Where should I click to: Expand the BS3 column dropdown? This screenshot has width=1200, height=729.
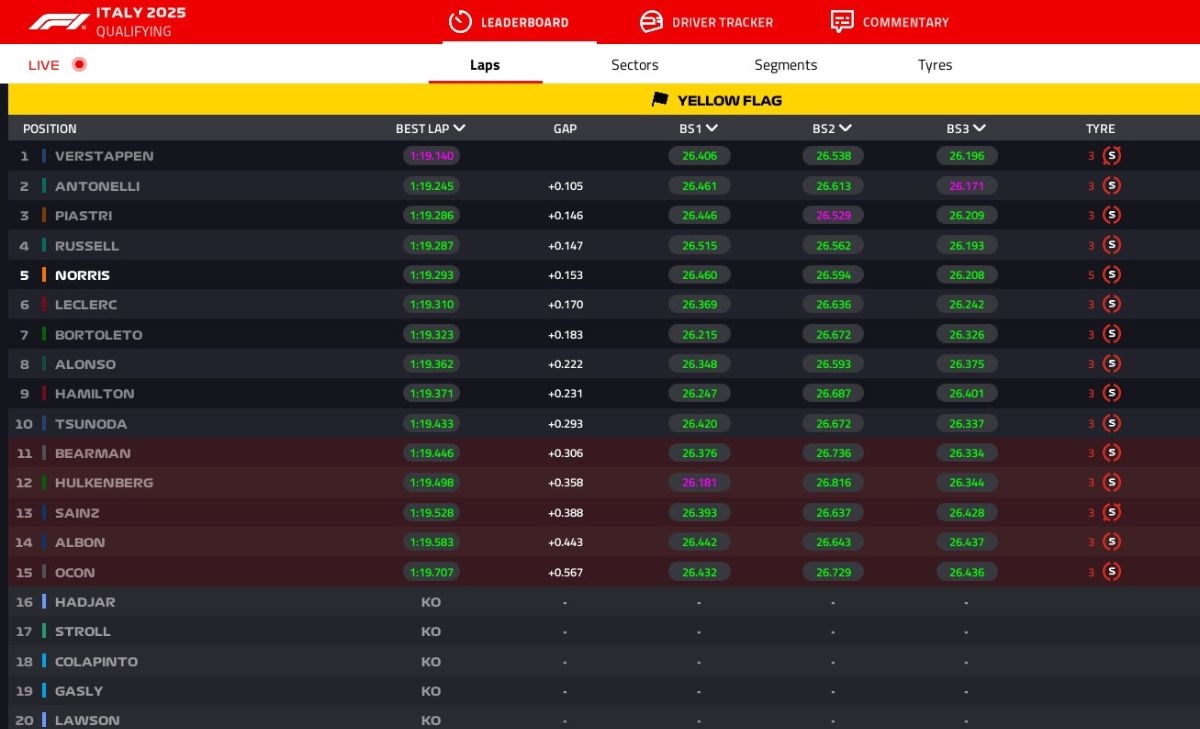(x=980, y=128)
